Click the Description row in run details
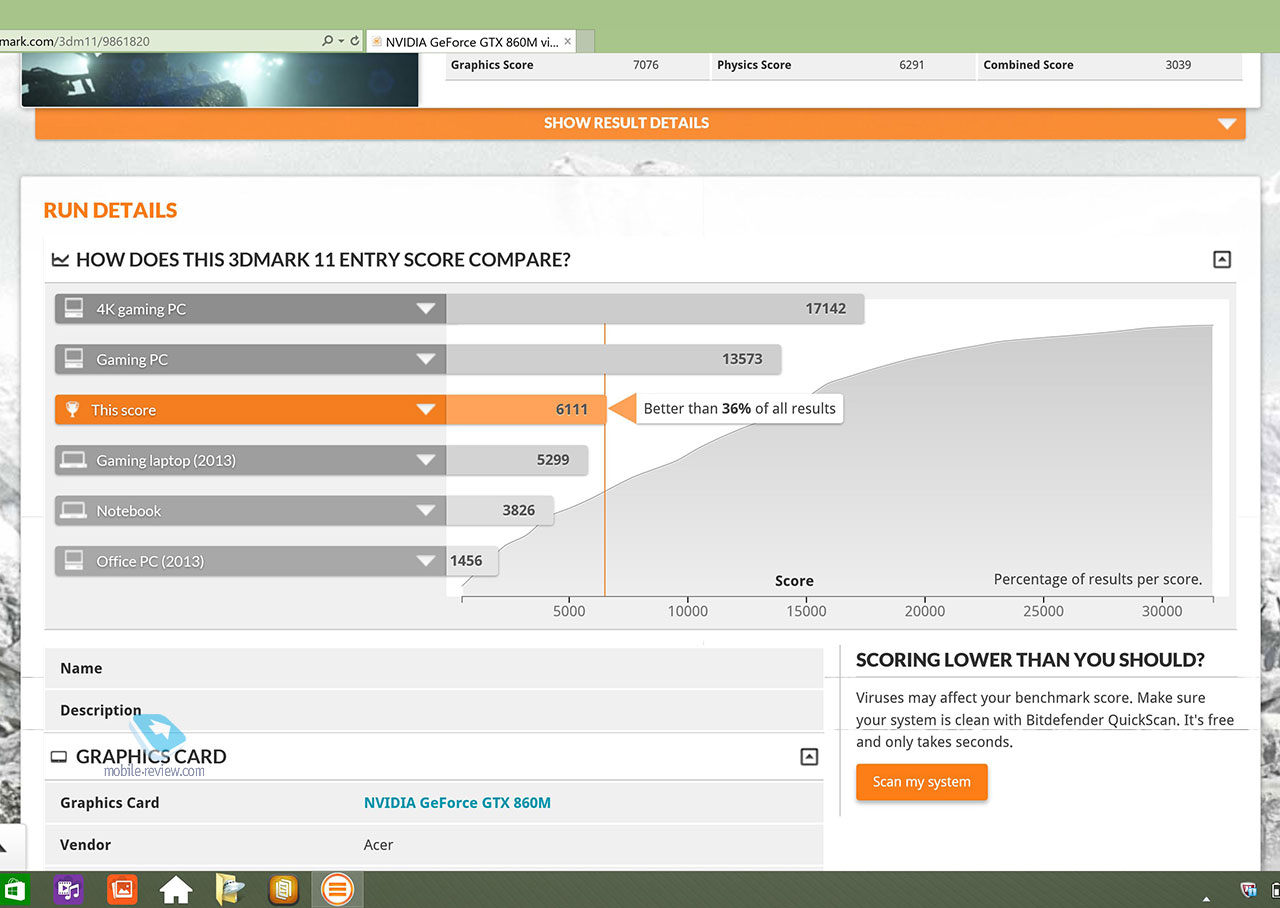The width and height of the screenshot is (1280, 908). (433, 710)
